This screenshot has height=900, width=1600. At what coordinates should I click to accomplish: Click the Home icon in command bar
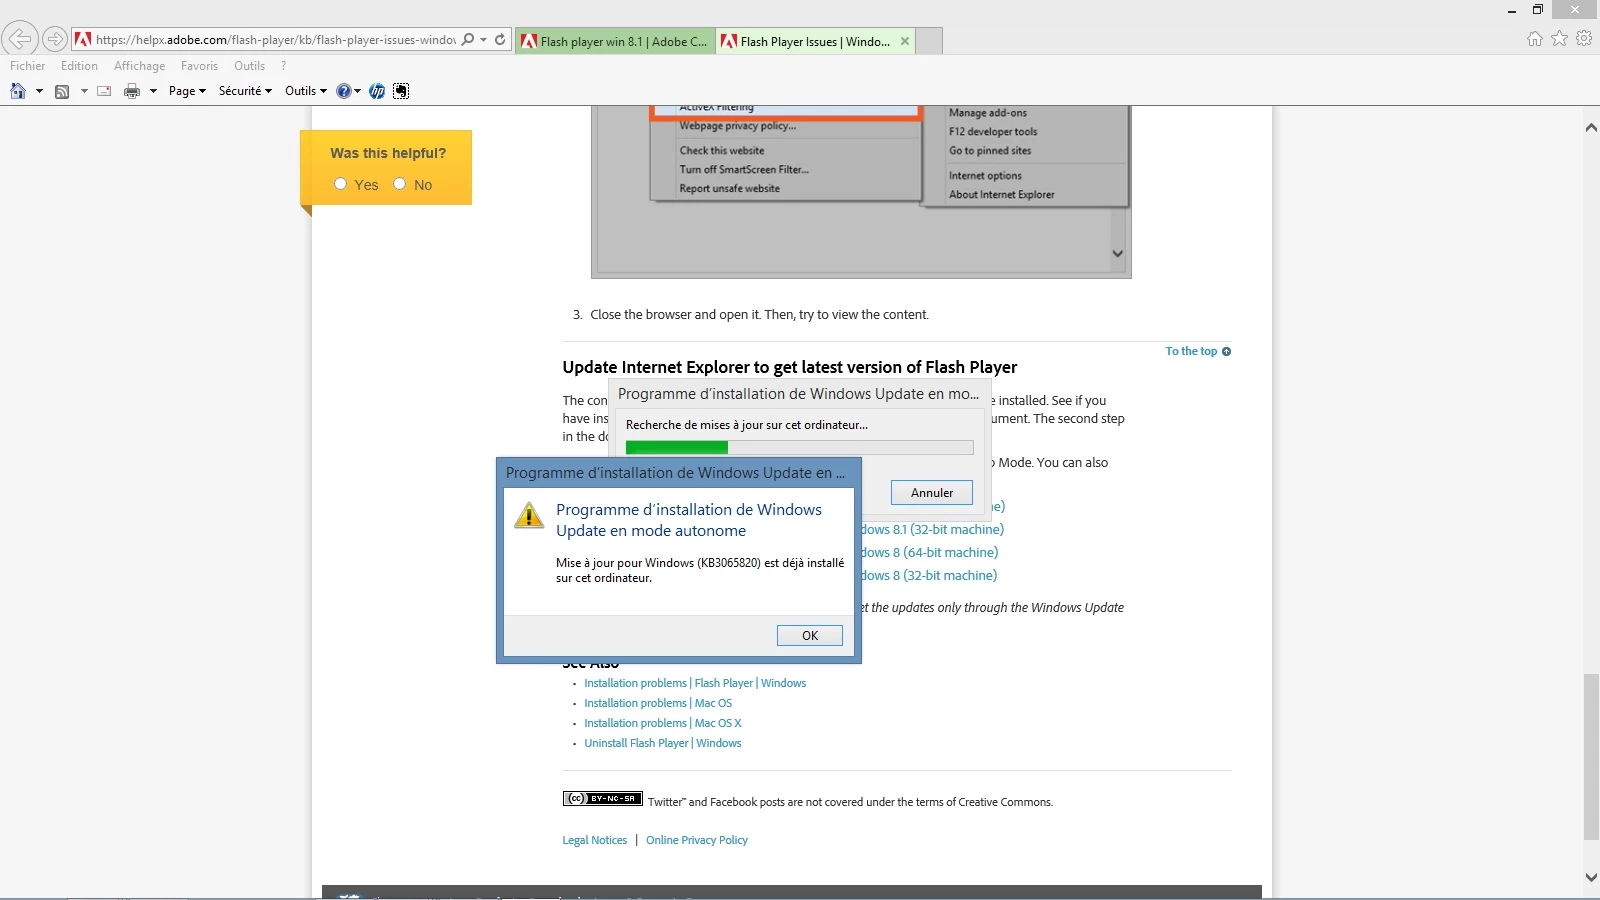point(18,91)
